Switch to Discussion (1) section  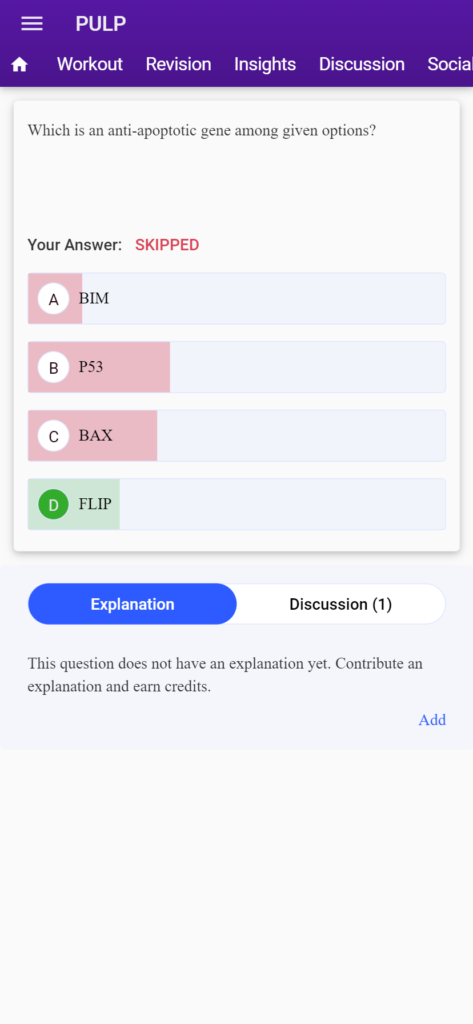(x=340, y=604)
